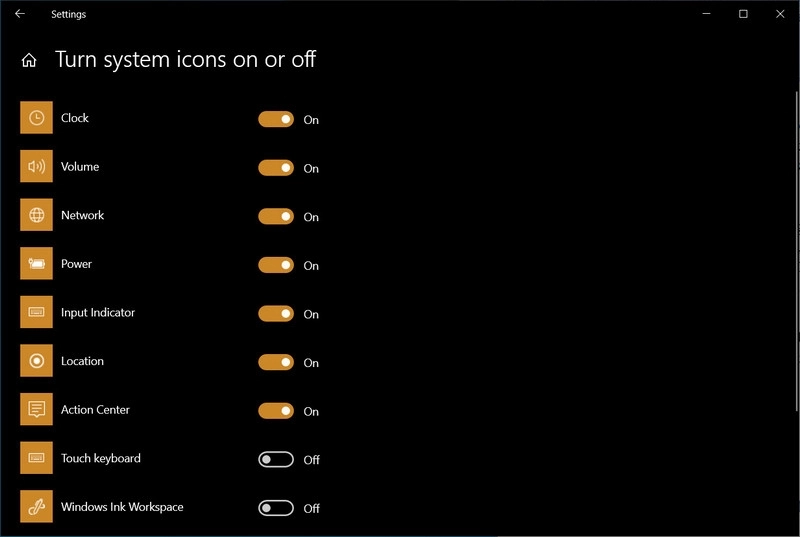Viewport: 800px width, 537px height.
Task: Switch off the Network toggle
Action: [276, 216]
